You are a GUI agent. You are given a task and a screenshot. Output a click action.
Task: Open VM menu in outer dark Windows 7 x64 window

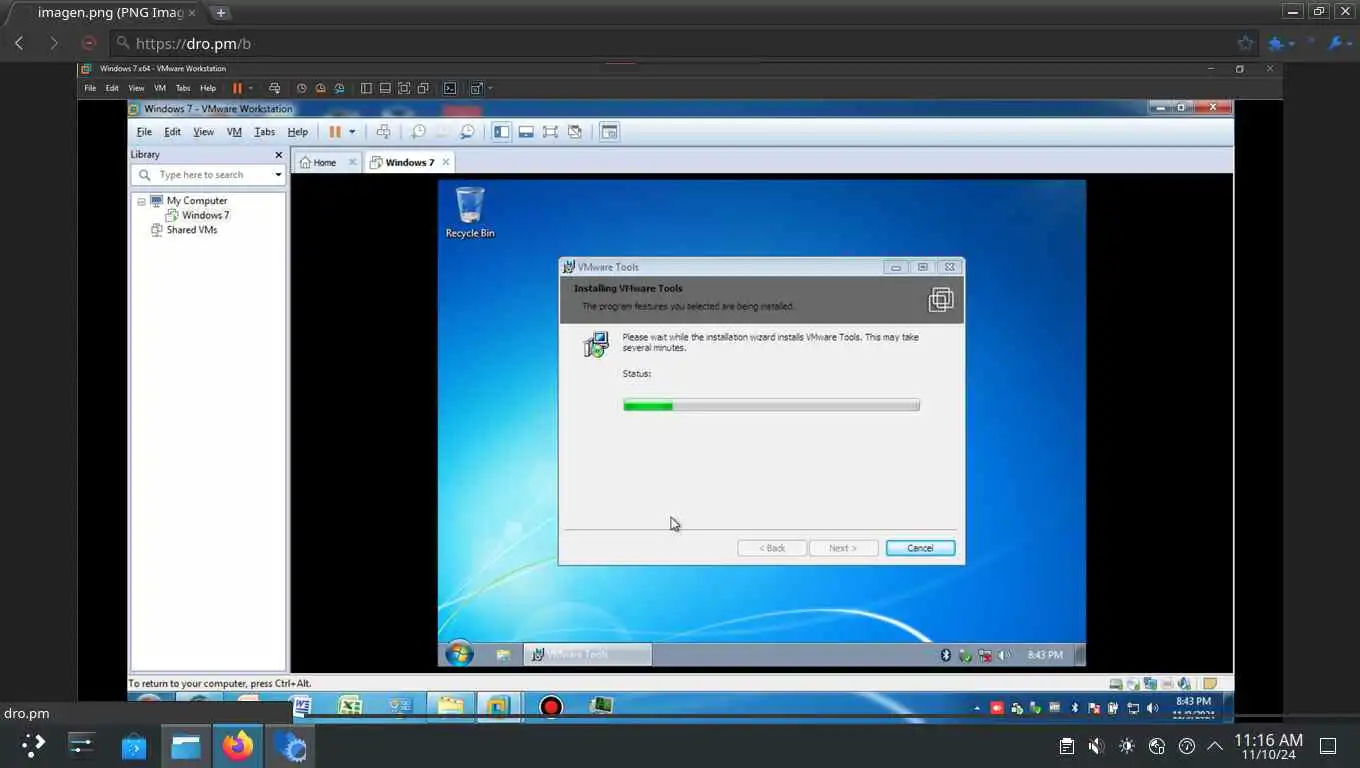(160, 88)
